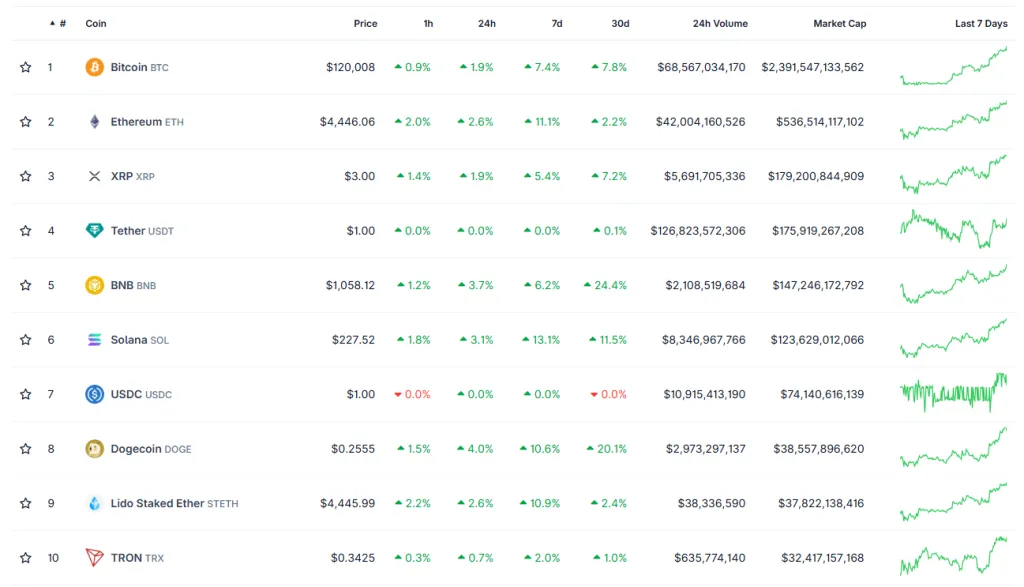
Task: Click the BNB yellow logo icon
Action: coord(95,285)
